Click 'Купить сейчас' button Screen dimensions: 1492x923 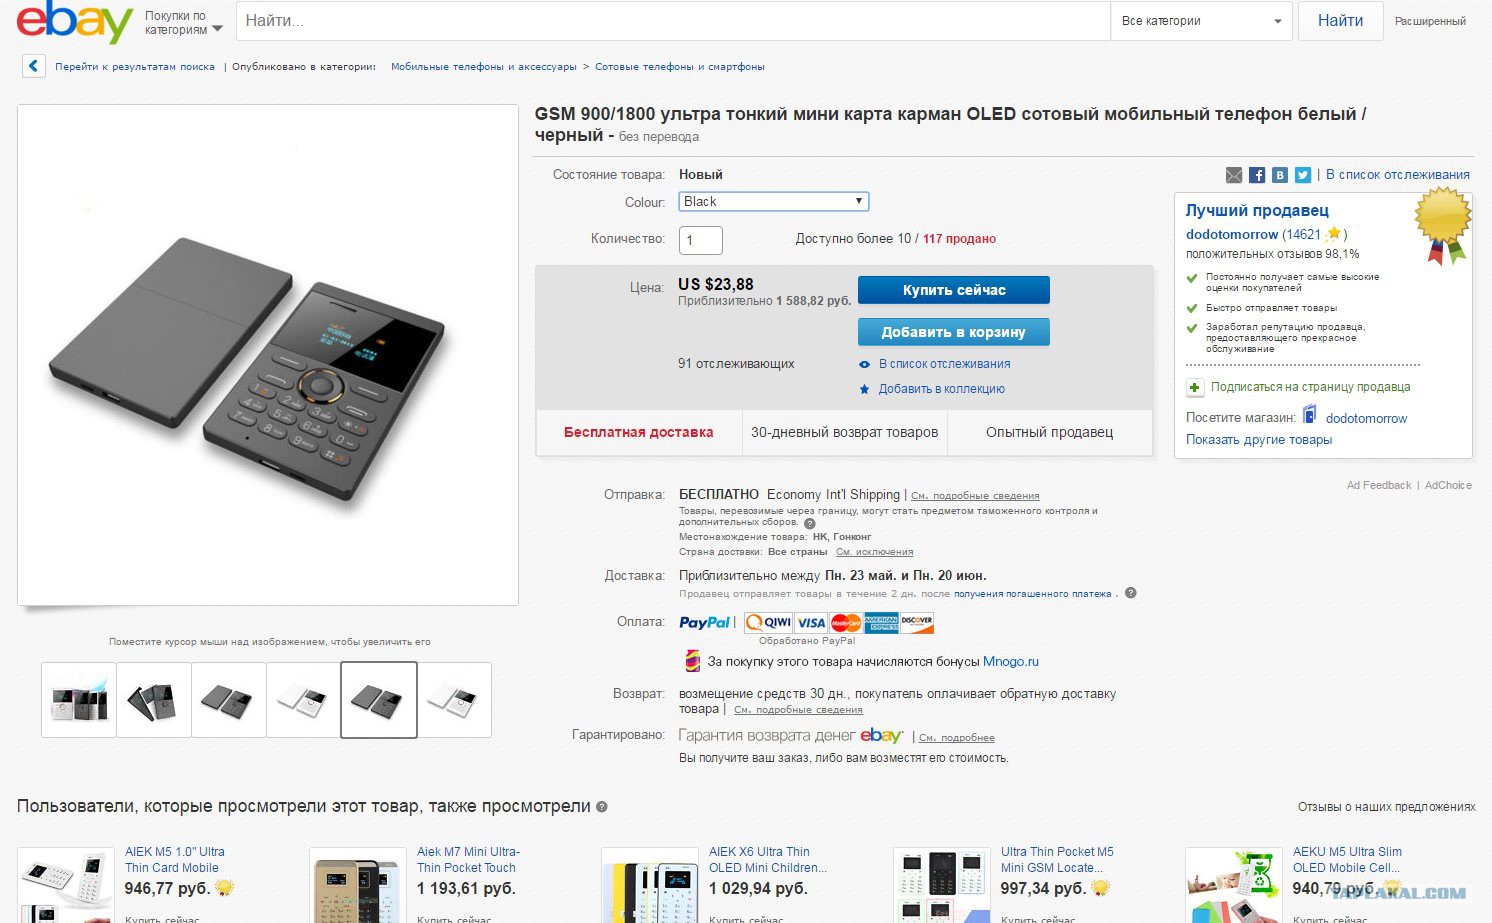(x=954, y=290)
